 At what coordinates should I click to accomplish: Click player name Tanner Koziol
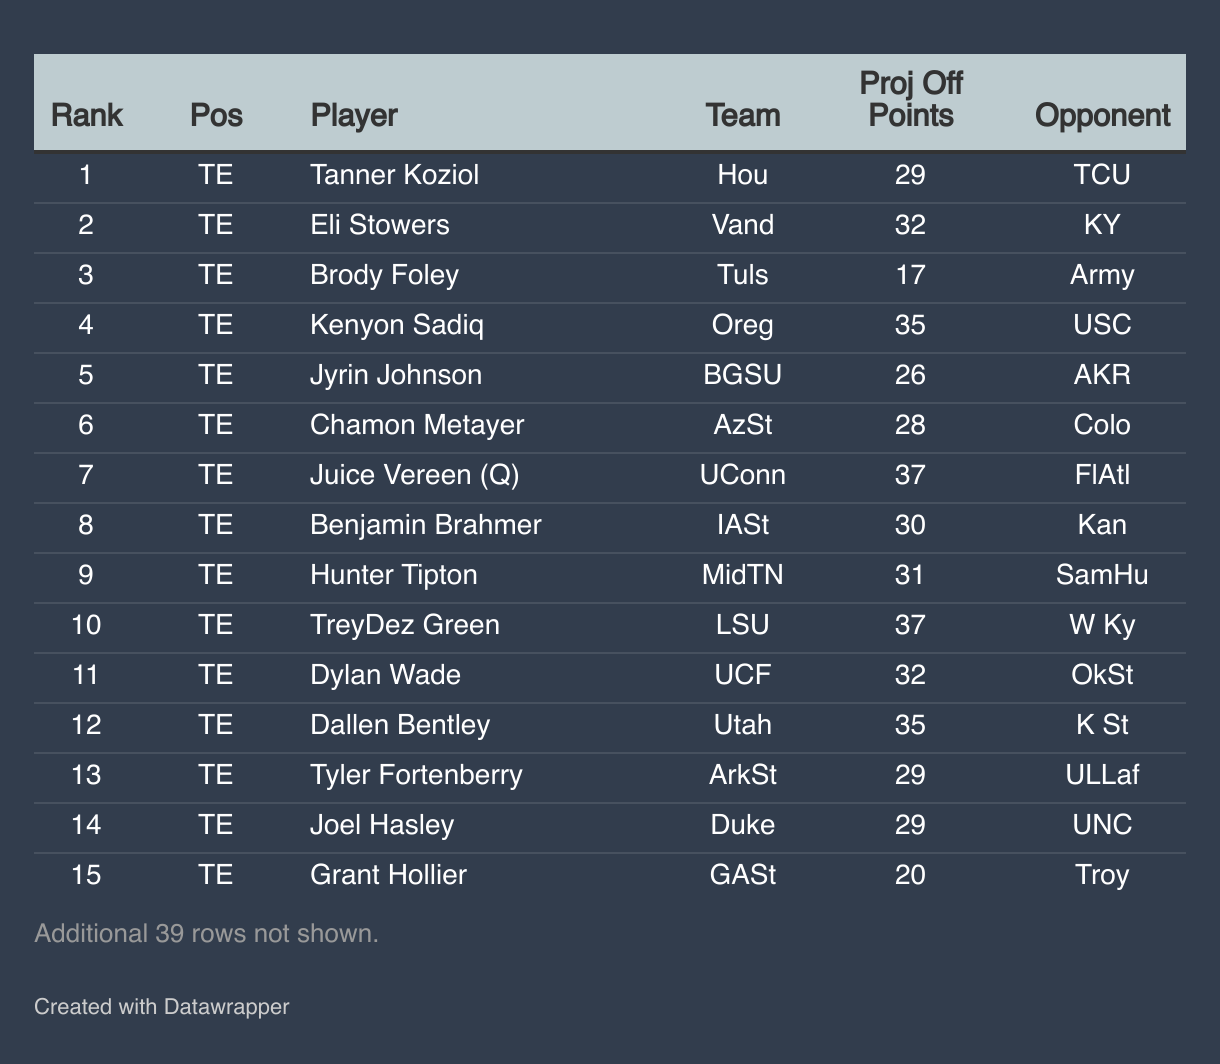395,175
